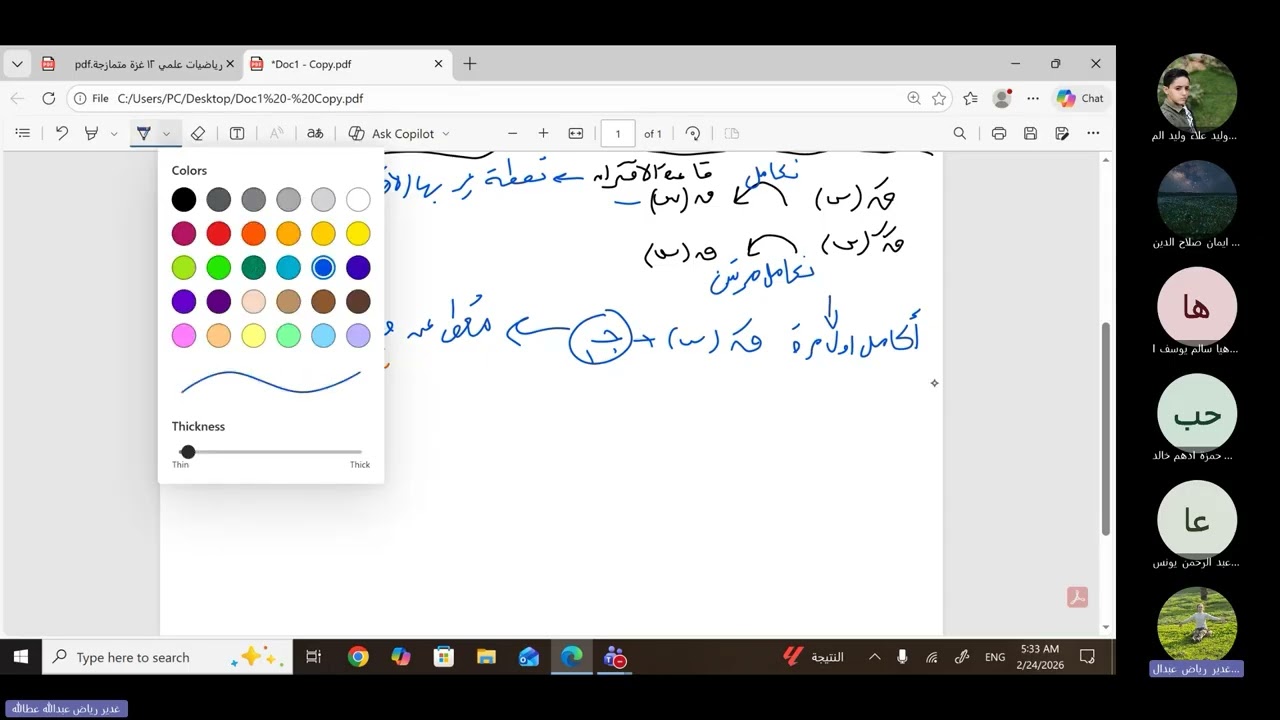
Task: Open the Copilot Chat button
Action: coord(1080,98)
